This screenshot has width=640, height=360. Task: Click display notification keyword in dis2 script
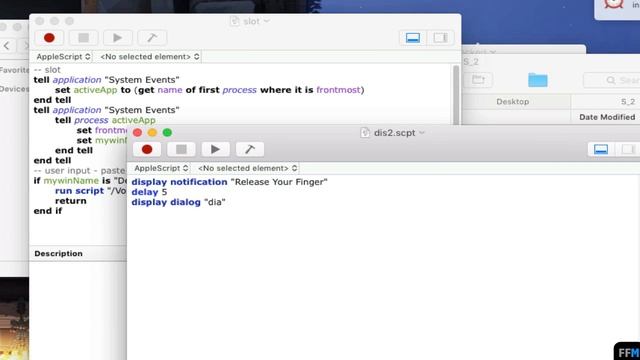179,182
